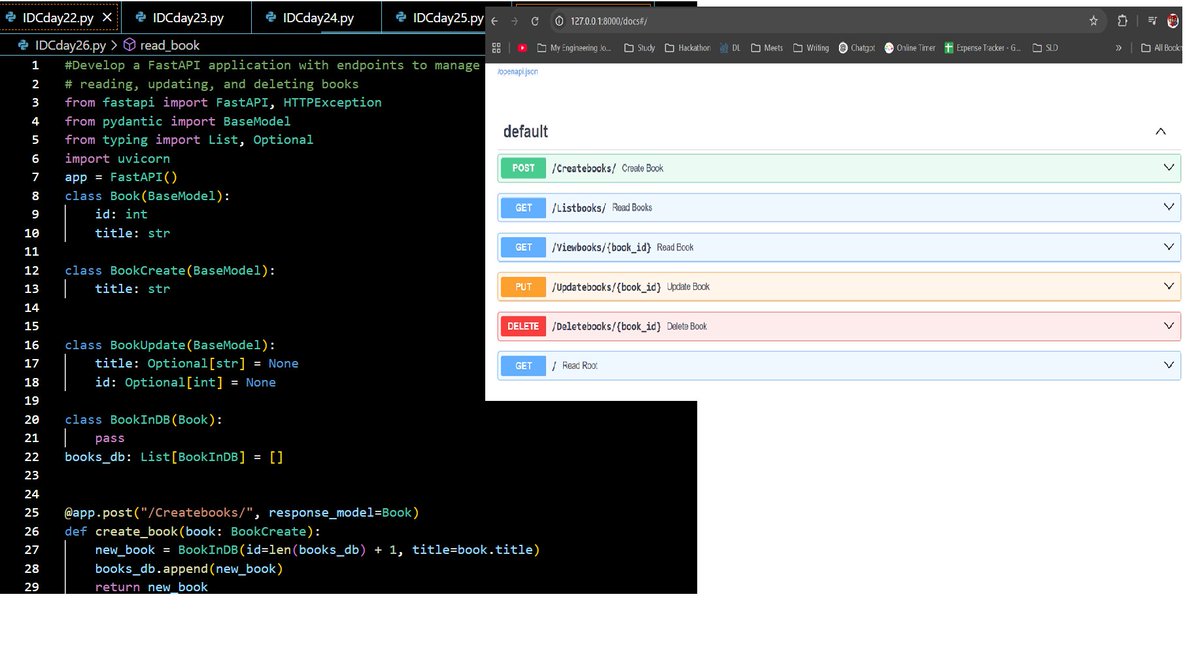Open the DL bookmark
The height and width of the screenshot is (654, 1200).
(730, 48)
